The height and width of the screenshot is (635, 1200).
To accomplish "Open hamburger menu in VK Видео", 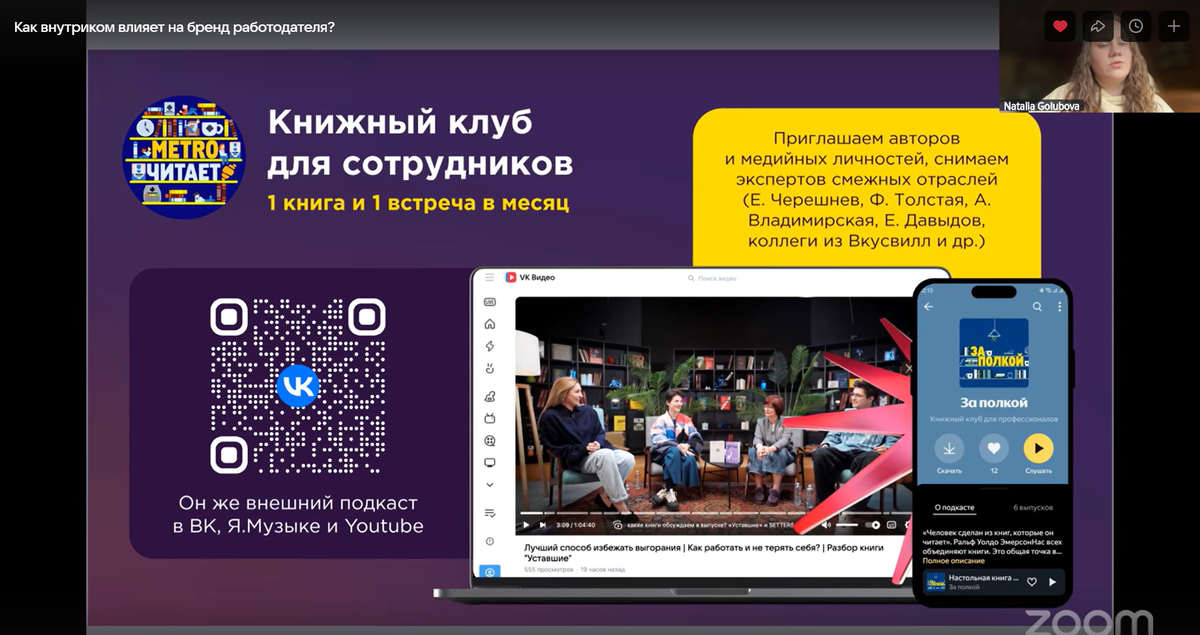I will [490, 277].
